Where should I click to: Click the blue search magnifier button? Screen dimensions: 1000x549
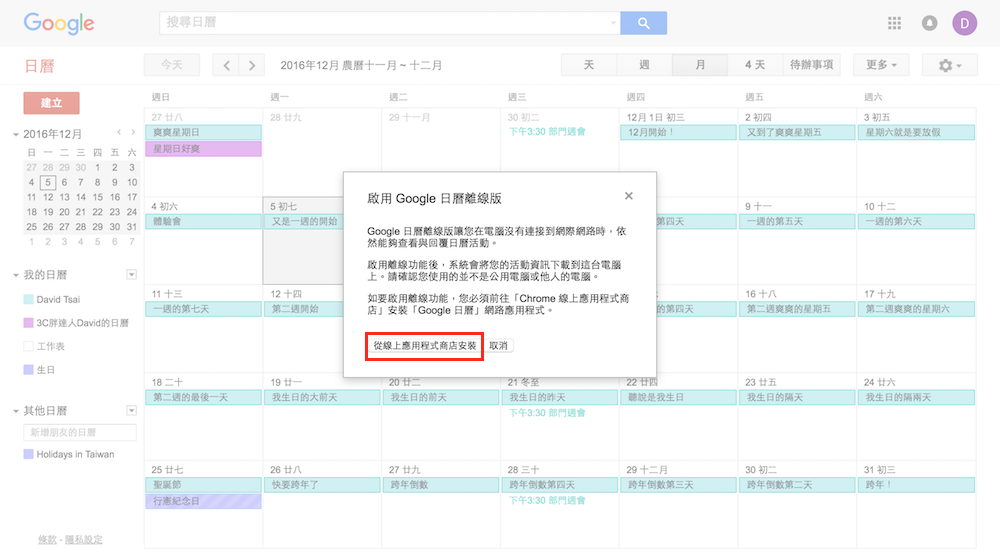tap(643, 23)
